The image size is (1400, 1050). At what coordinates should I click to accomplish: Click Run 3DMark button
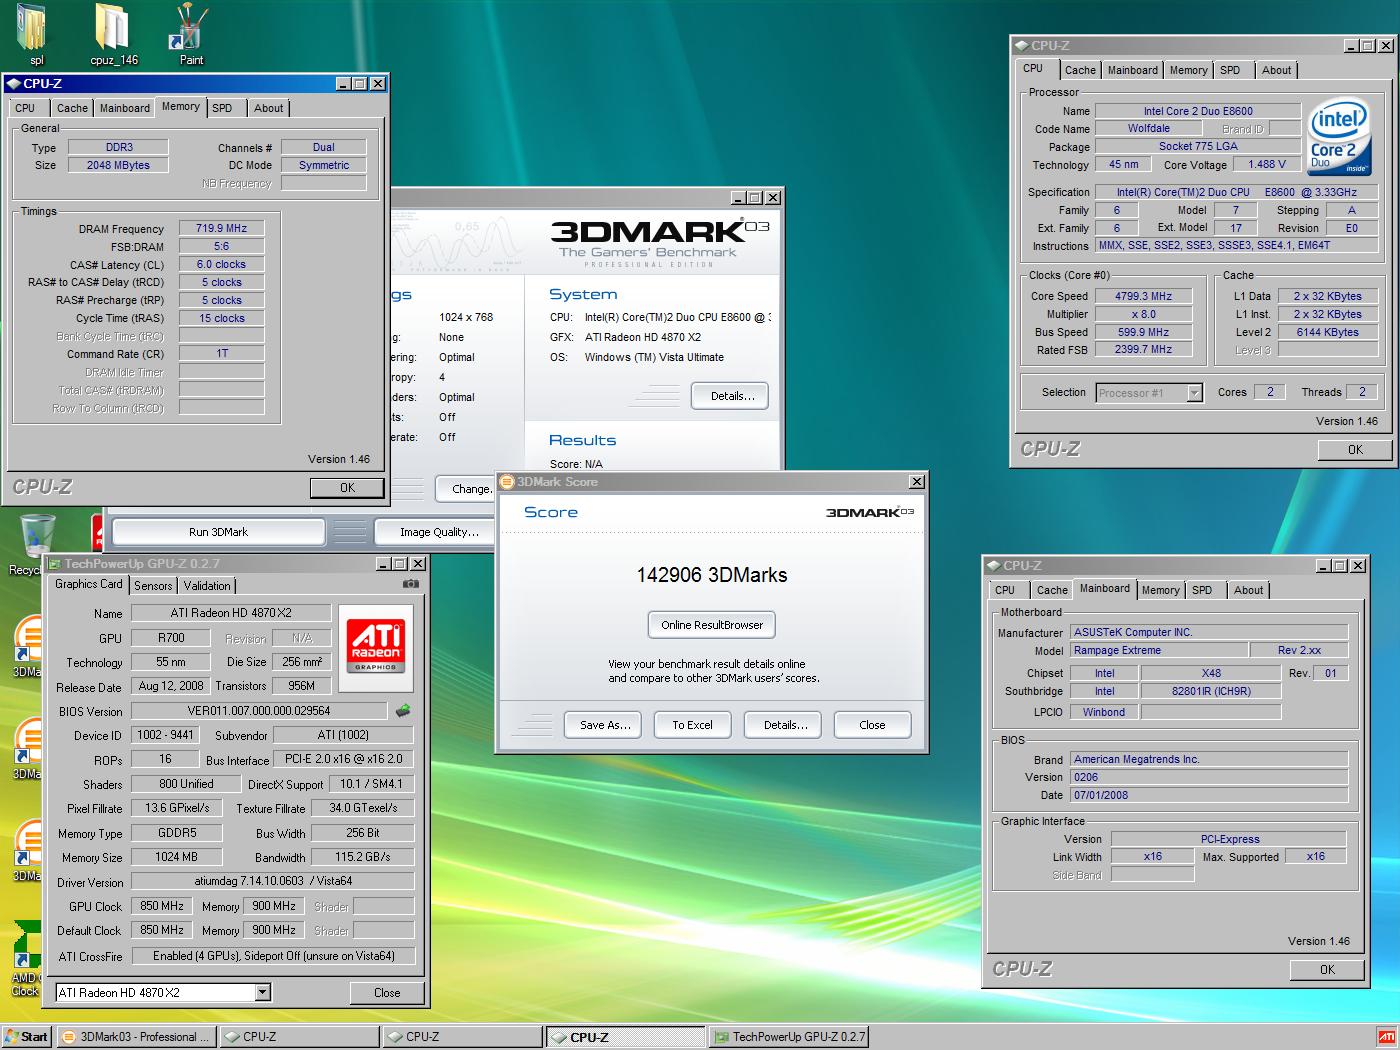(x=218, y=532)
